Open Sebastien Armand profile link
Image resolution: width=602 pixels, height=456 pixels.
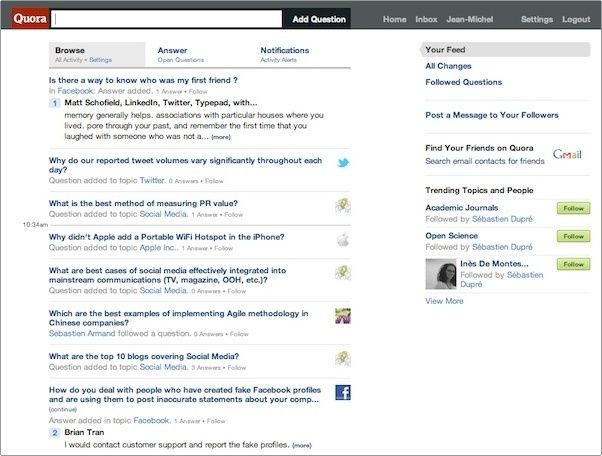pyautogui.click(x=82, y=334)
